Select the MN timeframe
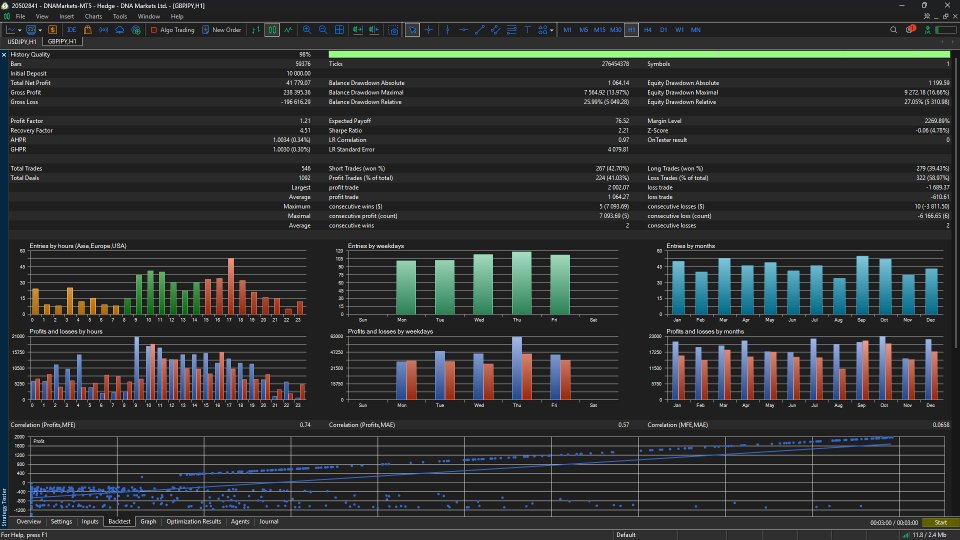960x540 pixels. (x=696, y=30)
